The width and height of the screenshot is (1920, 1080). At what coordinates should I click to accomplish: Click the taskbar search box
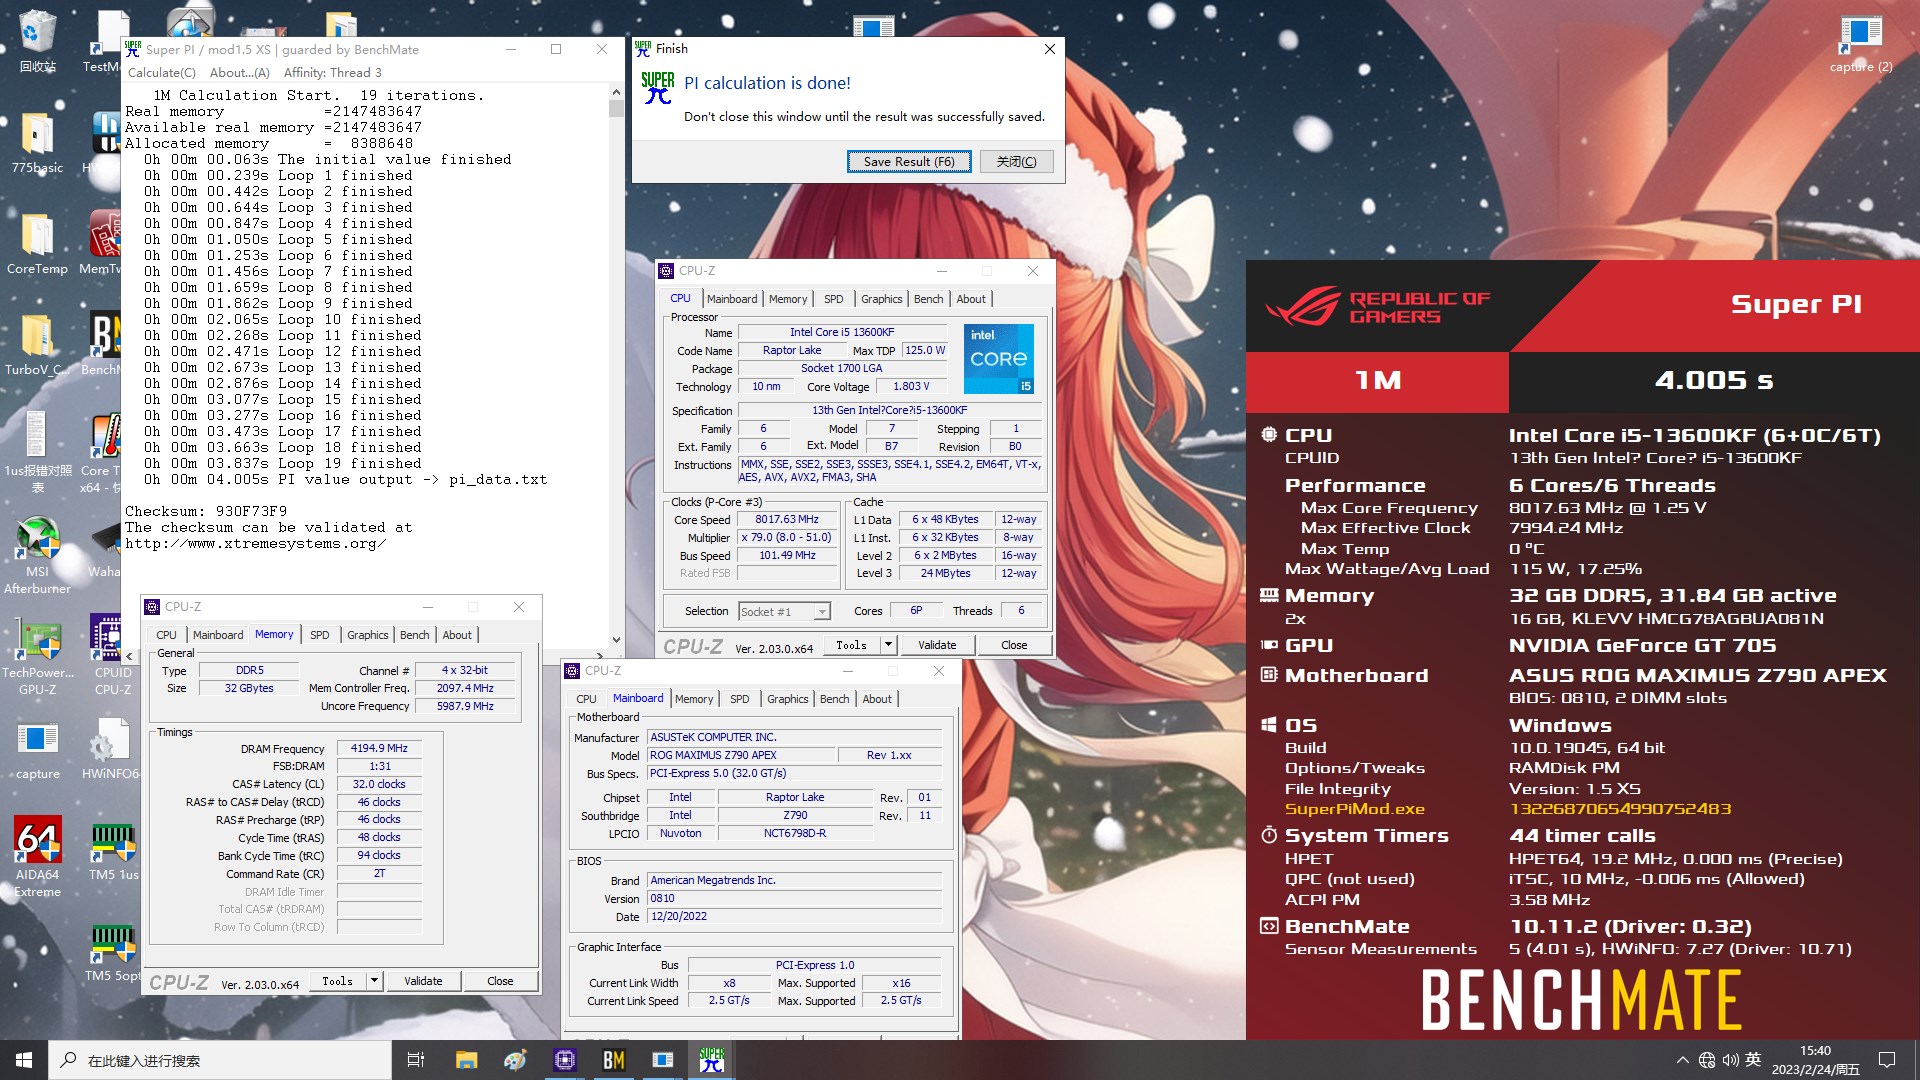click(x=220, y=1060)
